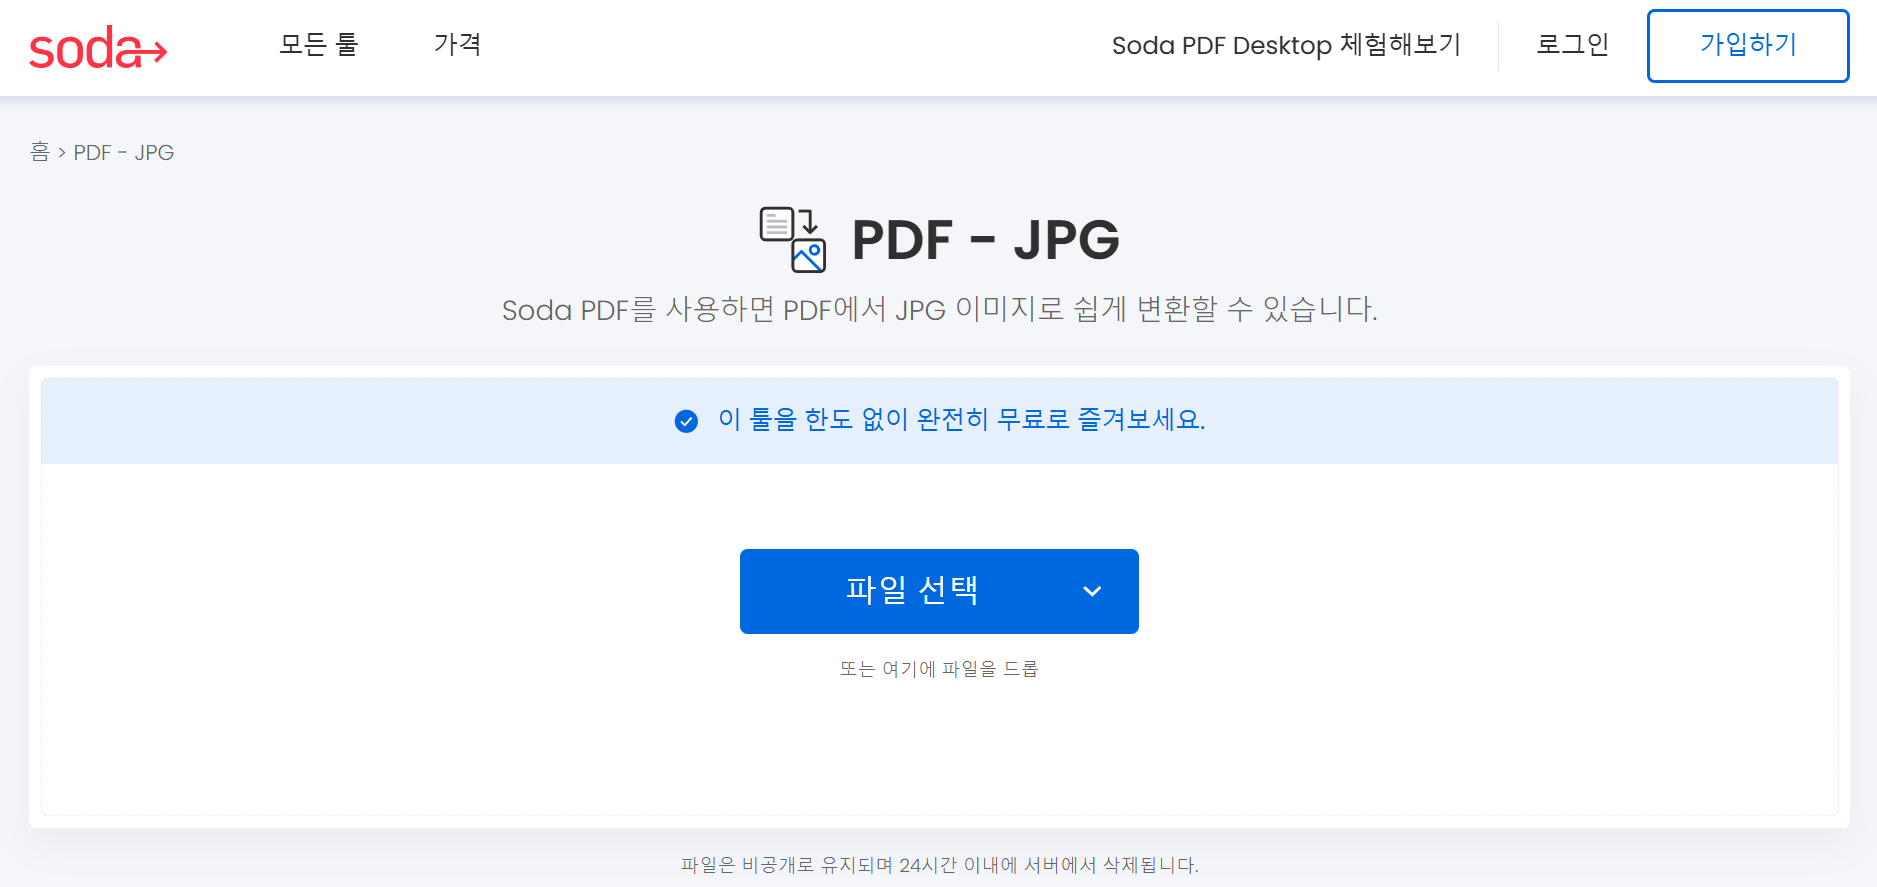Click the 또는 여기에 파일을 드롭 text
Screen dimensions: 1877x887
point(939,668)
